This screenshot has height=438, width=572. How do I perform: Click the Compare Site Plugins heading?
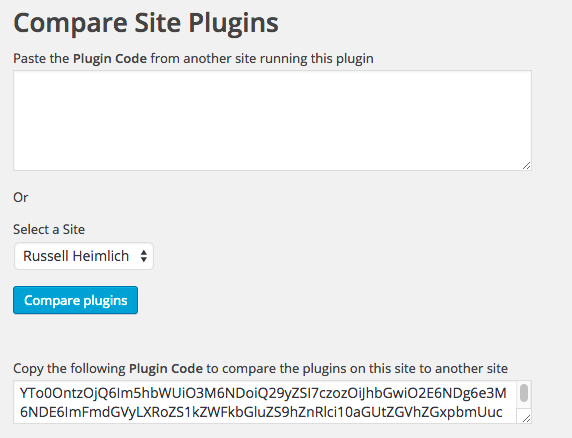pyautogui.click(x=146, y=23)
